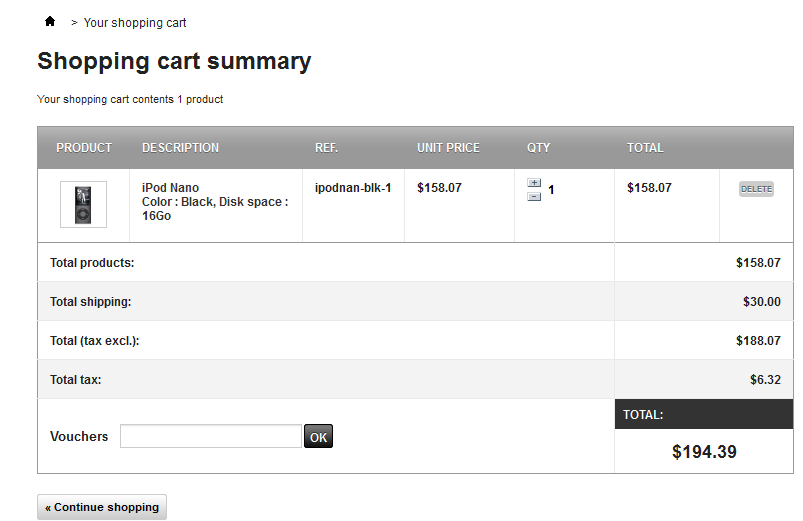Click the Total tax $6.32 amount
The height and width of the screenshot is (521, 803).
point(765,380)
